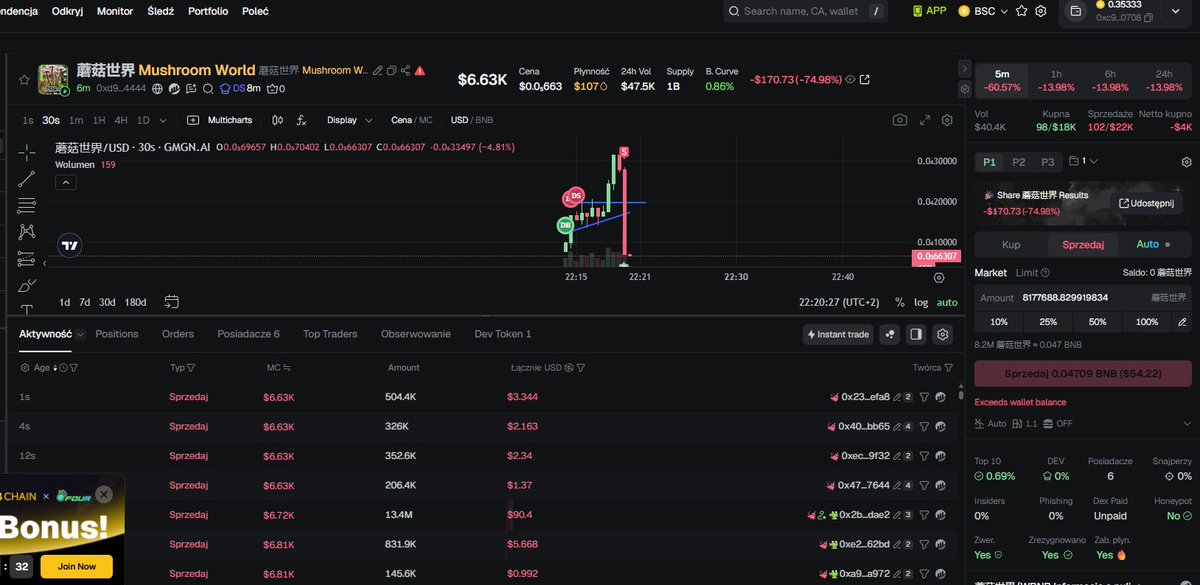Collapse the right side panel arrow
The image size is (1200, 585).
(x=964, y=69)
